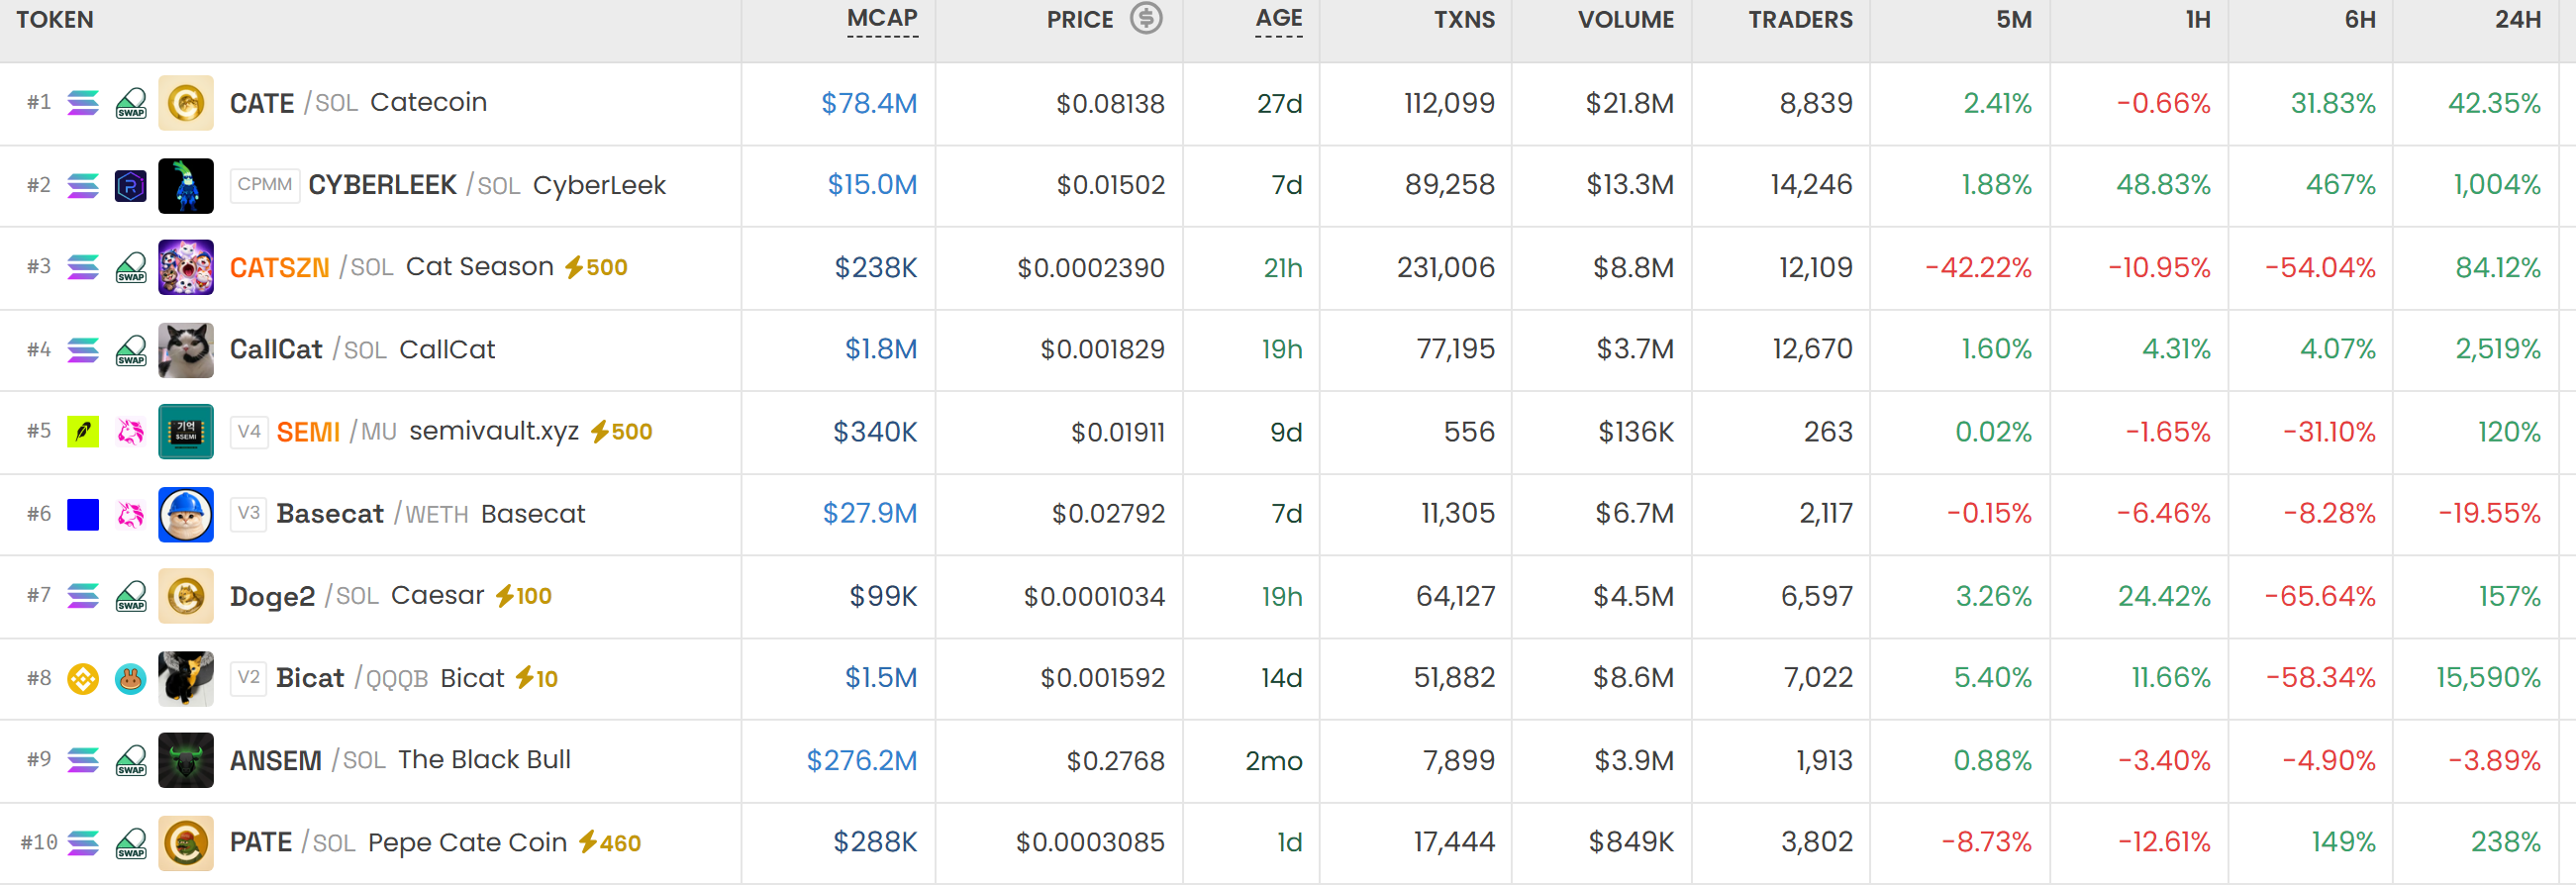This screenshot has width=2576, height=885.
Task: Click the Doge2 Caesar coin logo
Action: click(x=186, y=596)
